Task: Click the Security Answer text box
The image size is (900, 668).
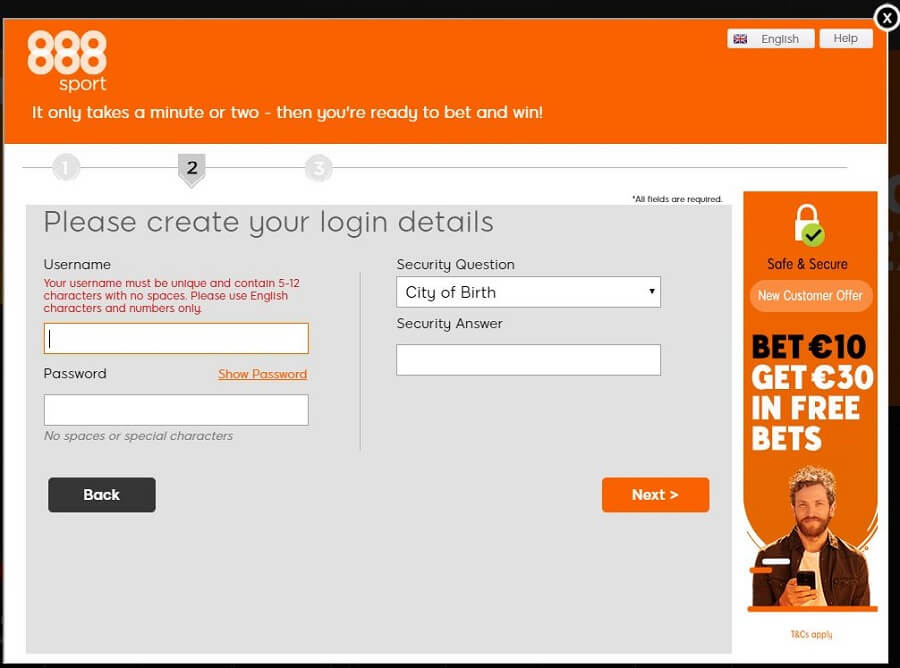Action: (x=528, y=360)
